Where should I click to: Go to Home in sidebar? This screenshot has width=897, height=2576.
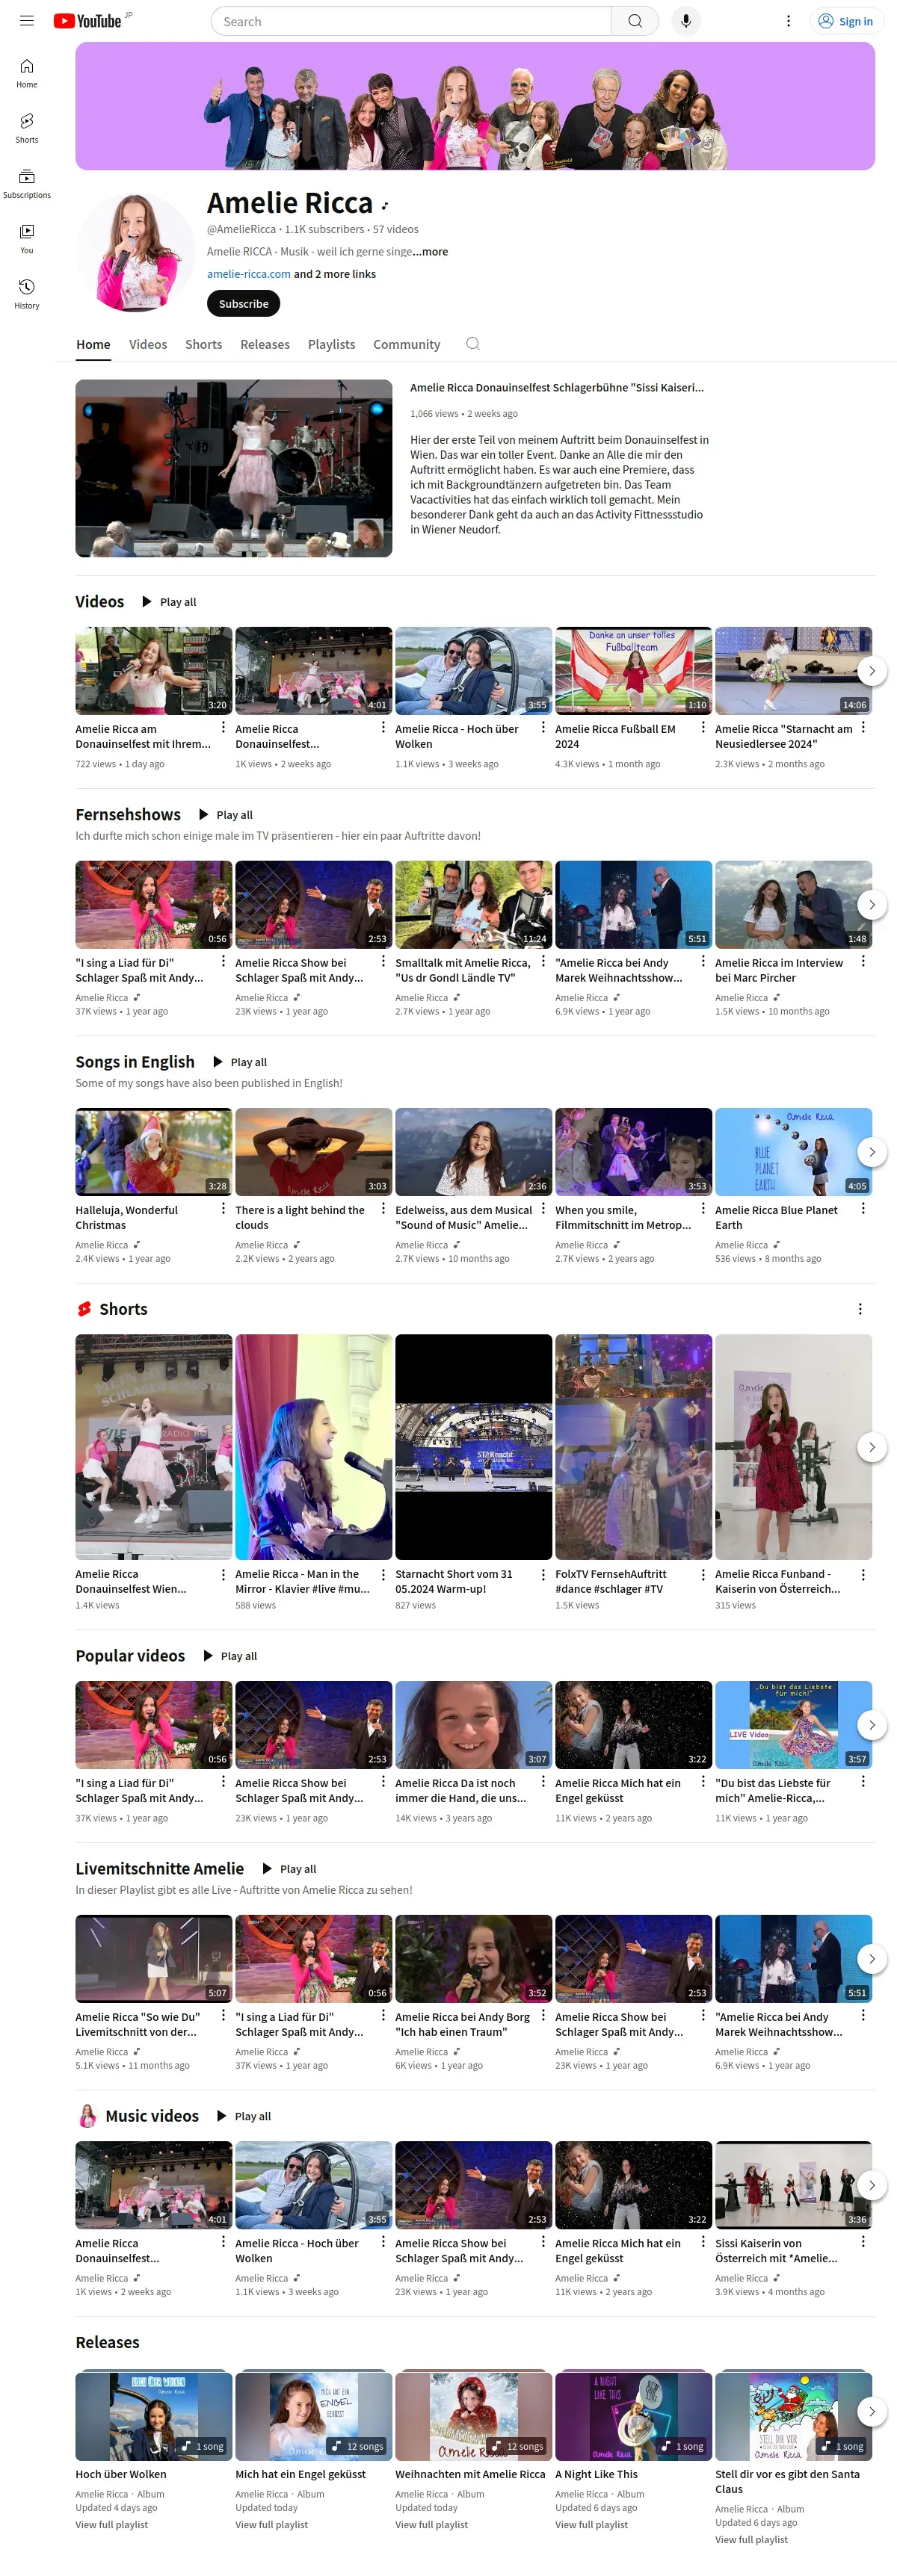(27, 73)
